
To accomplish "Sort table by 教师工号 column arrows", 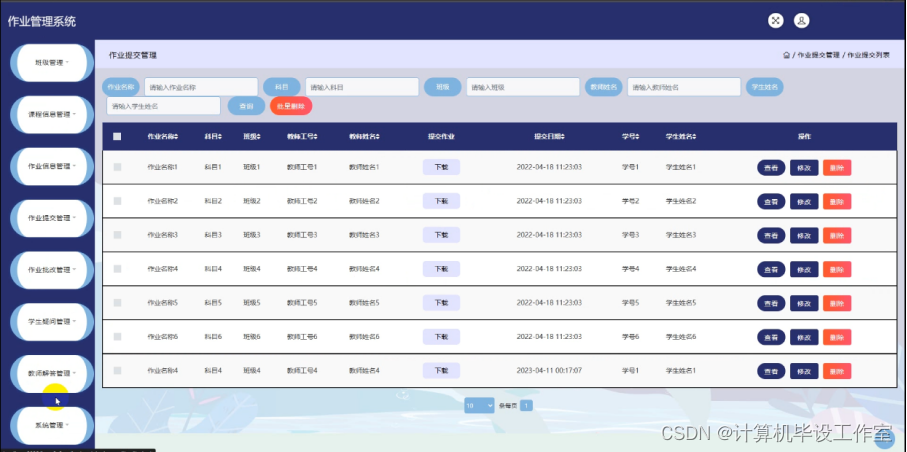I will pyautogui.click(x=315, y=137).
